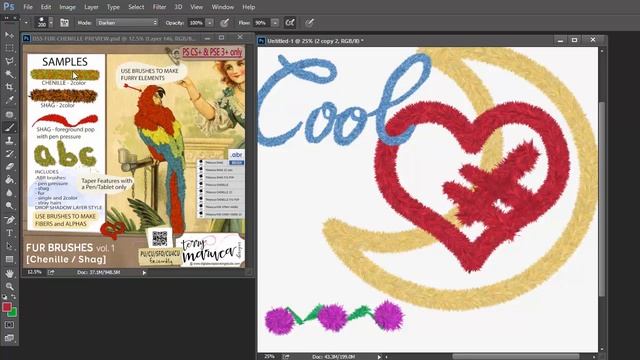This screenshot has height=360, width=640.
Task: Change the screen mode
Action: 9,338
